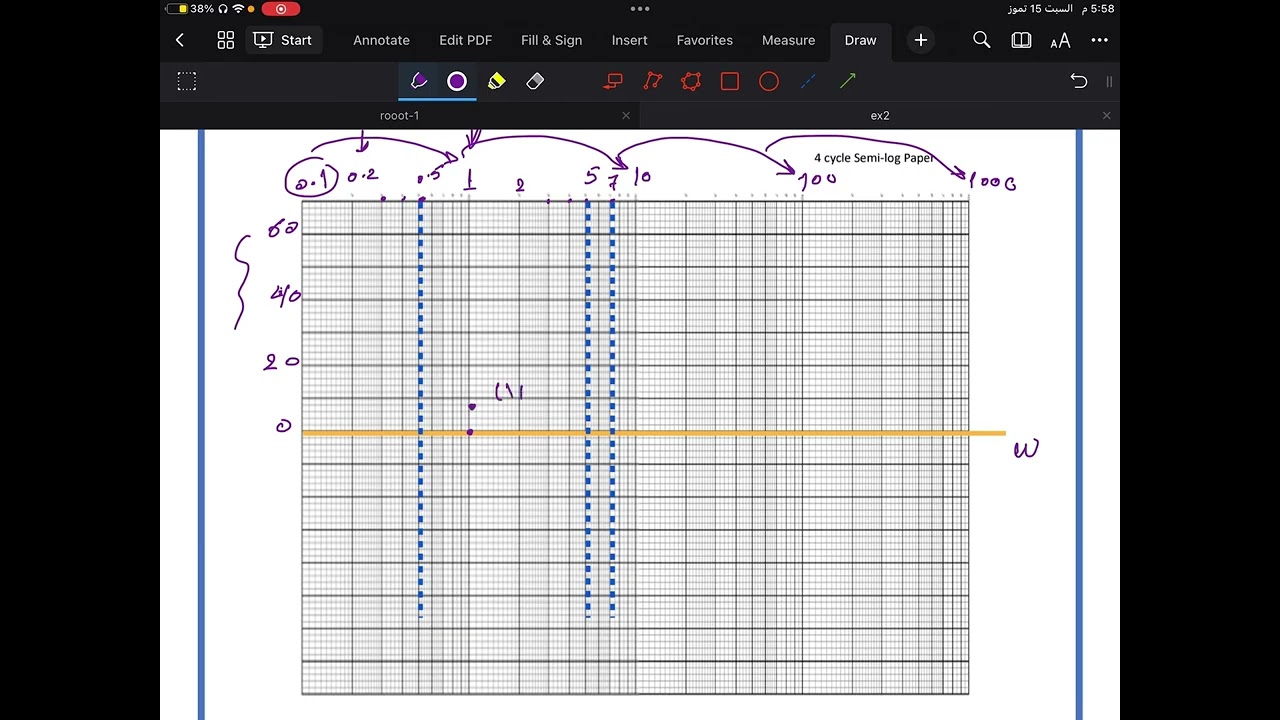Viewport: 1280px width, 720px height.
Task: Close the rooot-1 document tab
Action: click(x=626, y=115)
